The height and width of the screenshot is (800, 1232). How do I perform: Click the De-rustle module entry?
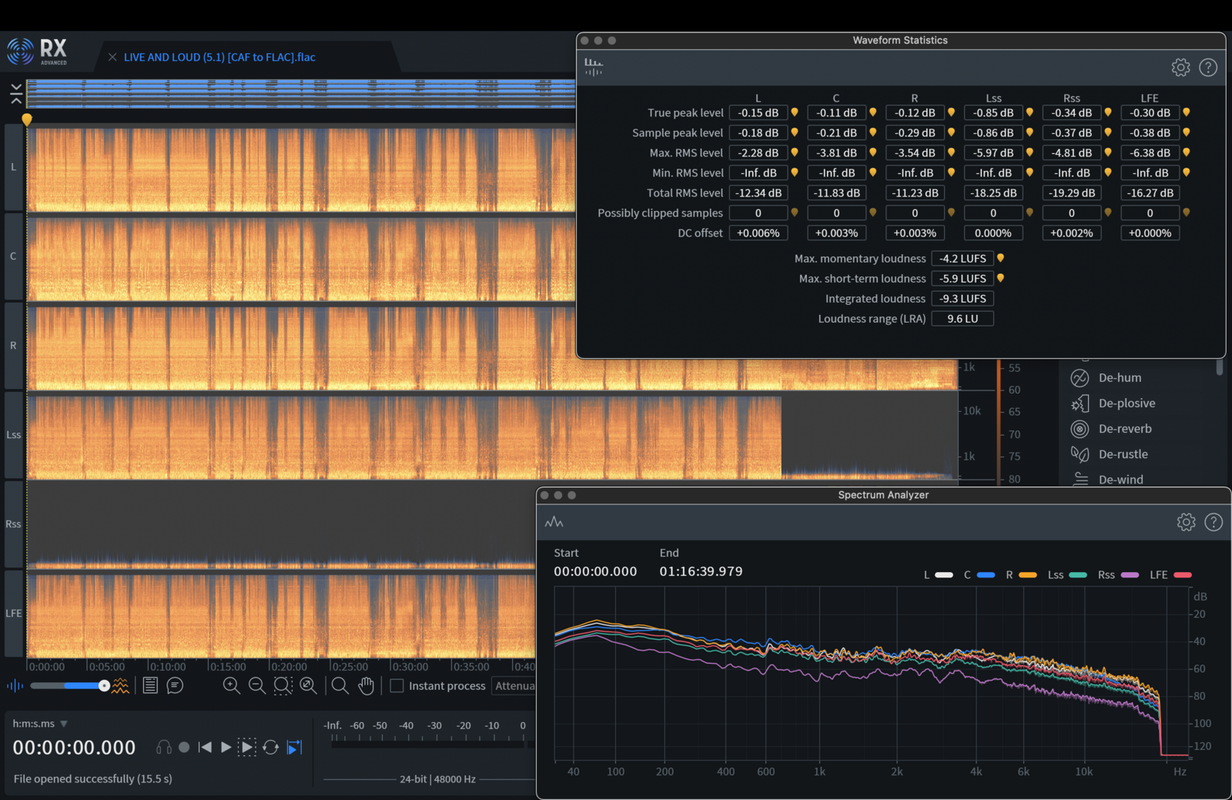pos(1122,454)
